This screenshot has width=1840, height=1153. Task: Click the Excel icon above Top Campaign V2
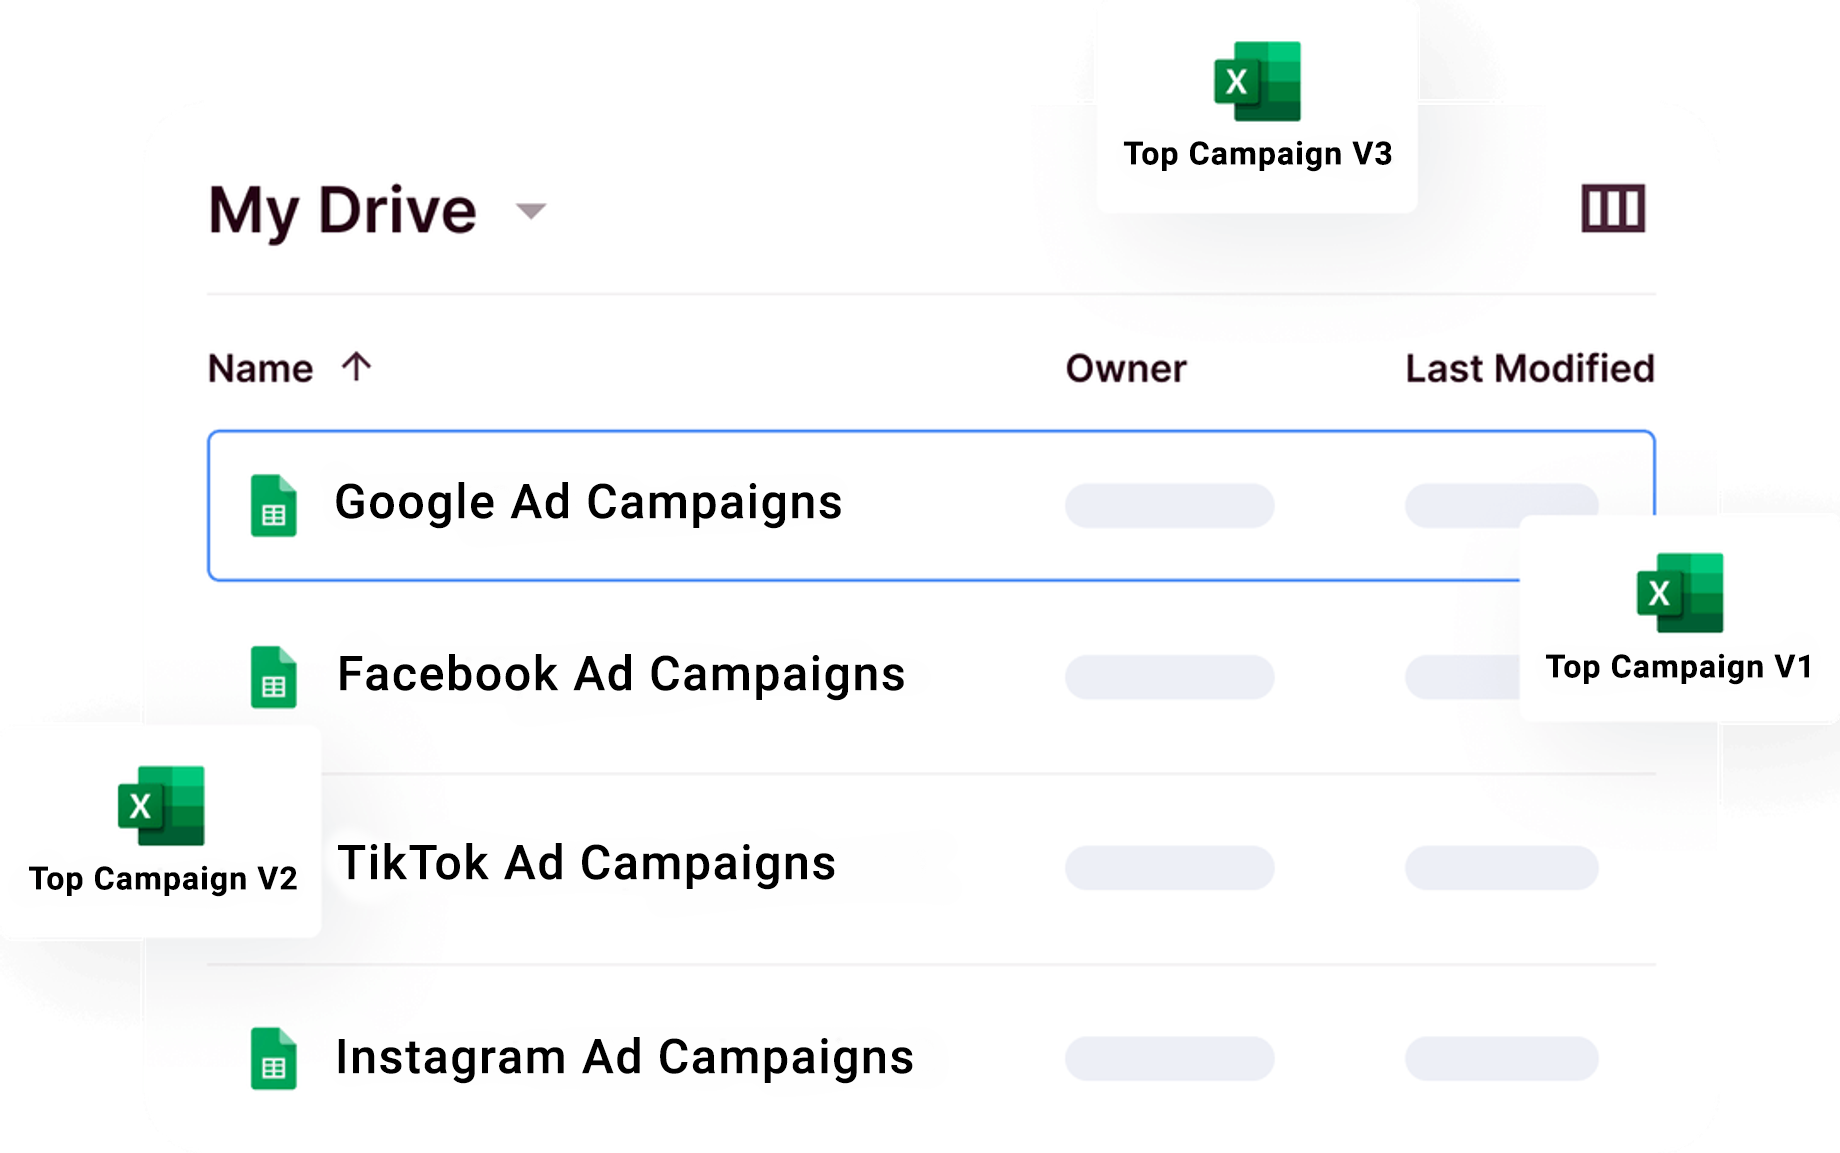tap(161, 806)
